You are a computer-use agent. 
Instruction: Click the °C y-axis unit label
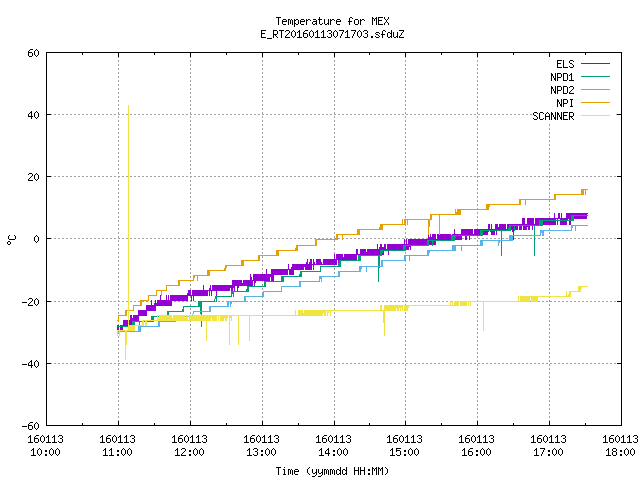11,240
